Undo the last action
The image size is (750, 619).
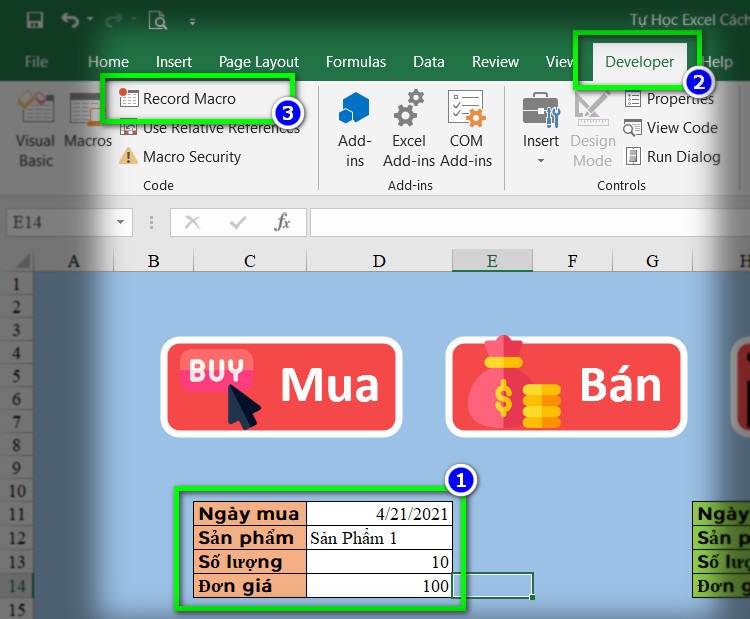(x=70, y=20)
